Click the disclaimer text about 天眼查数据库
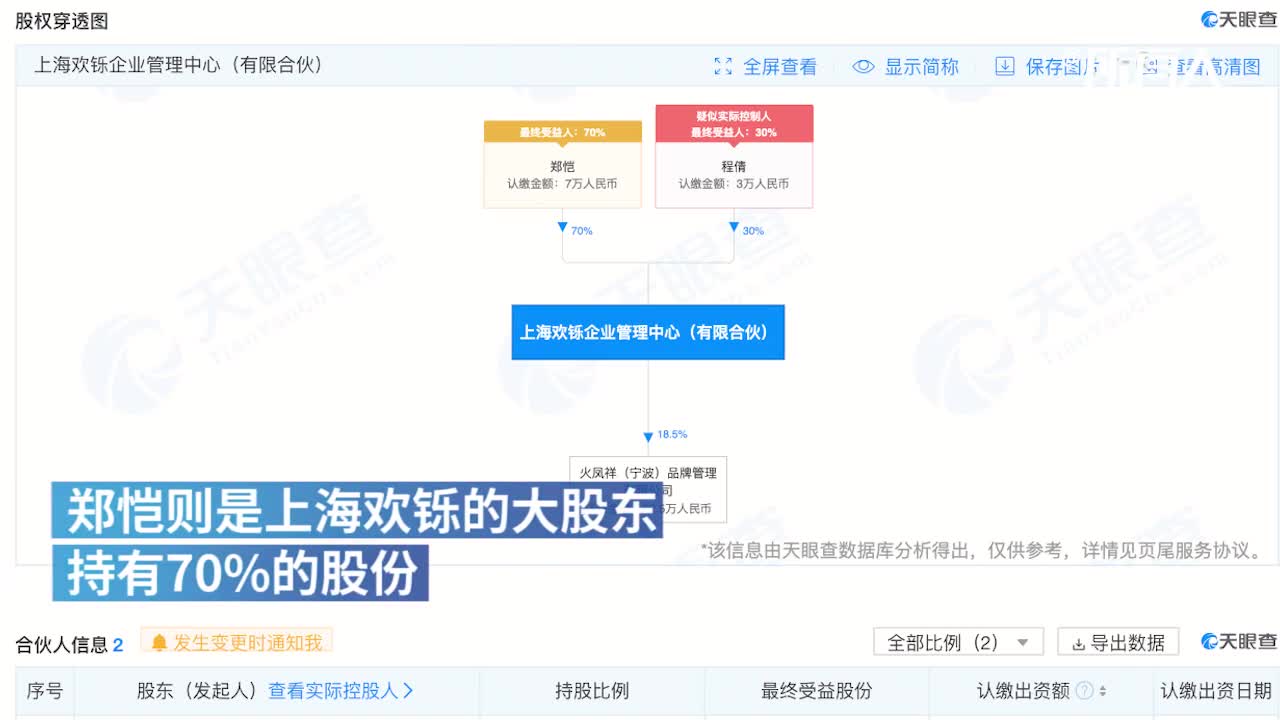This screenshot has height=720, width=1280. click(x=982, y=551)
